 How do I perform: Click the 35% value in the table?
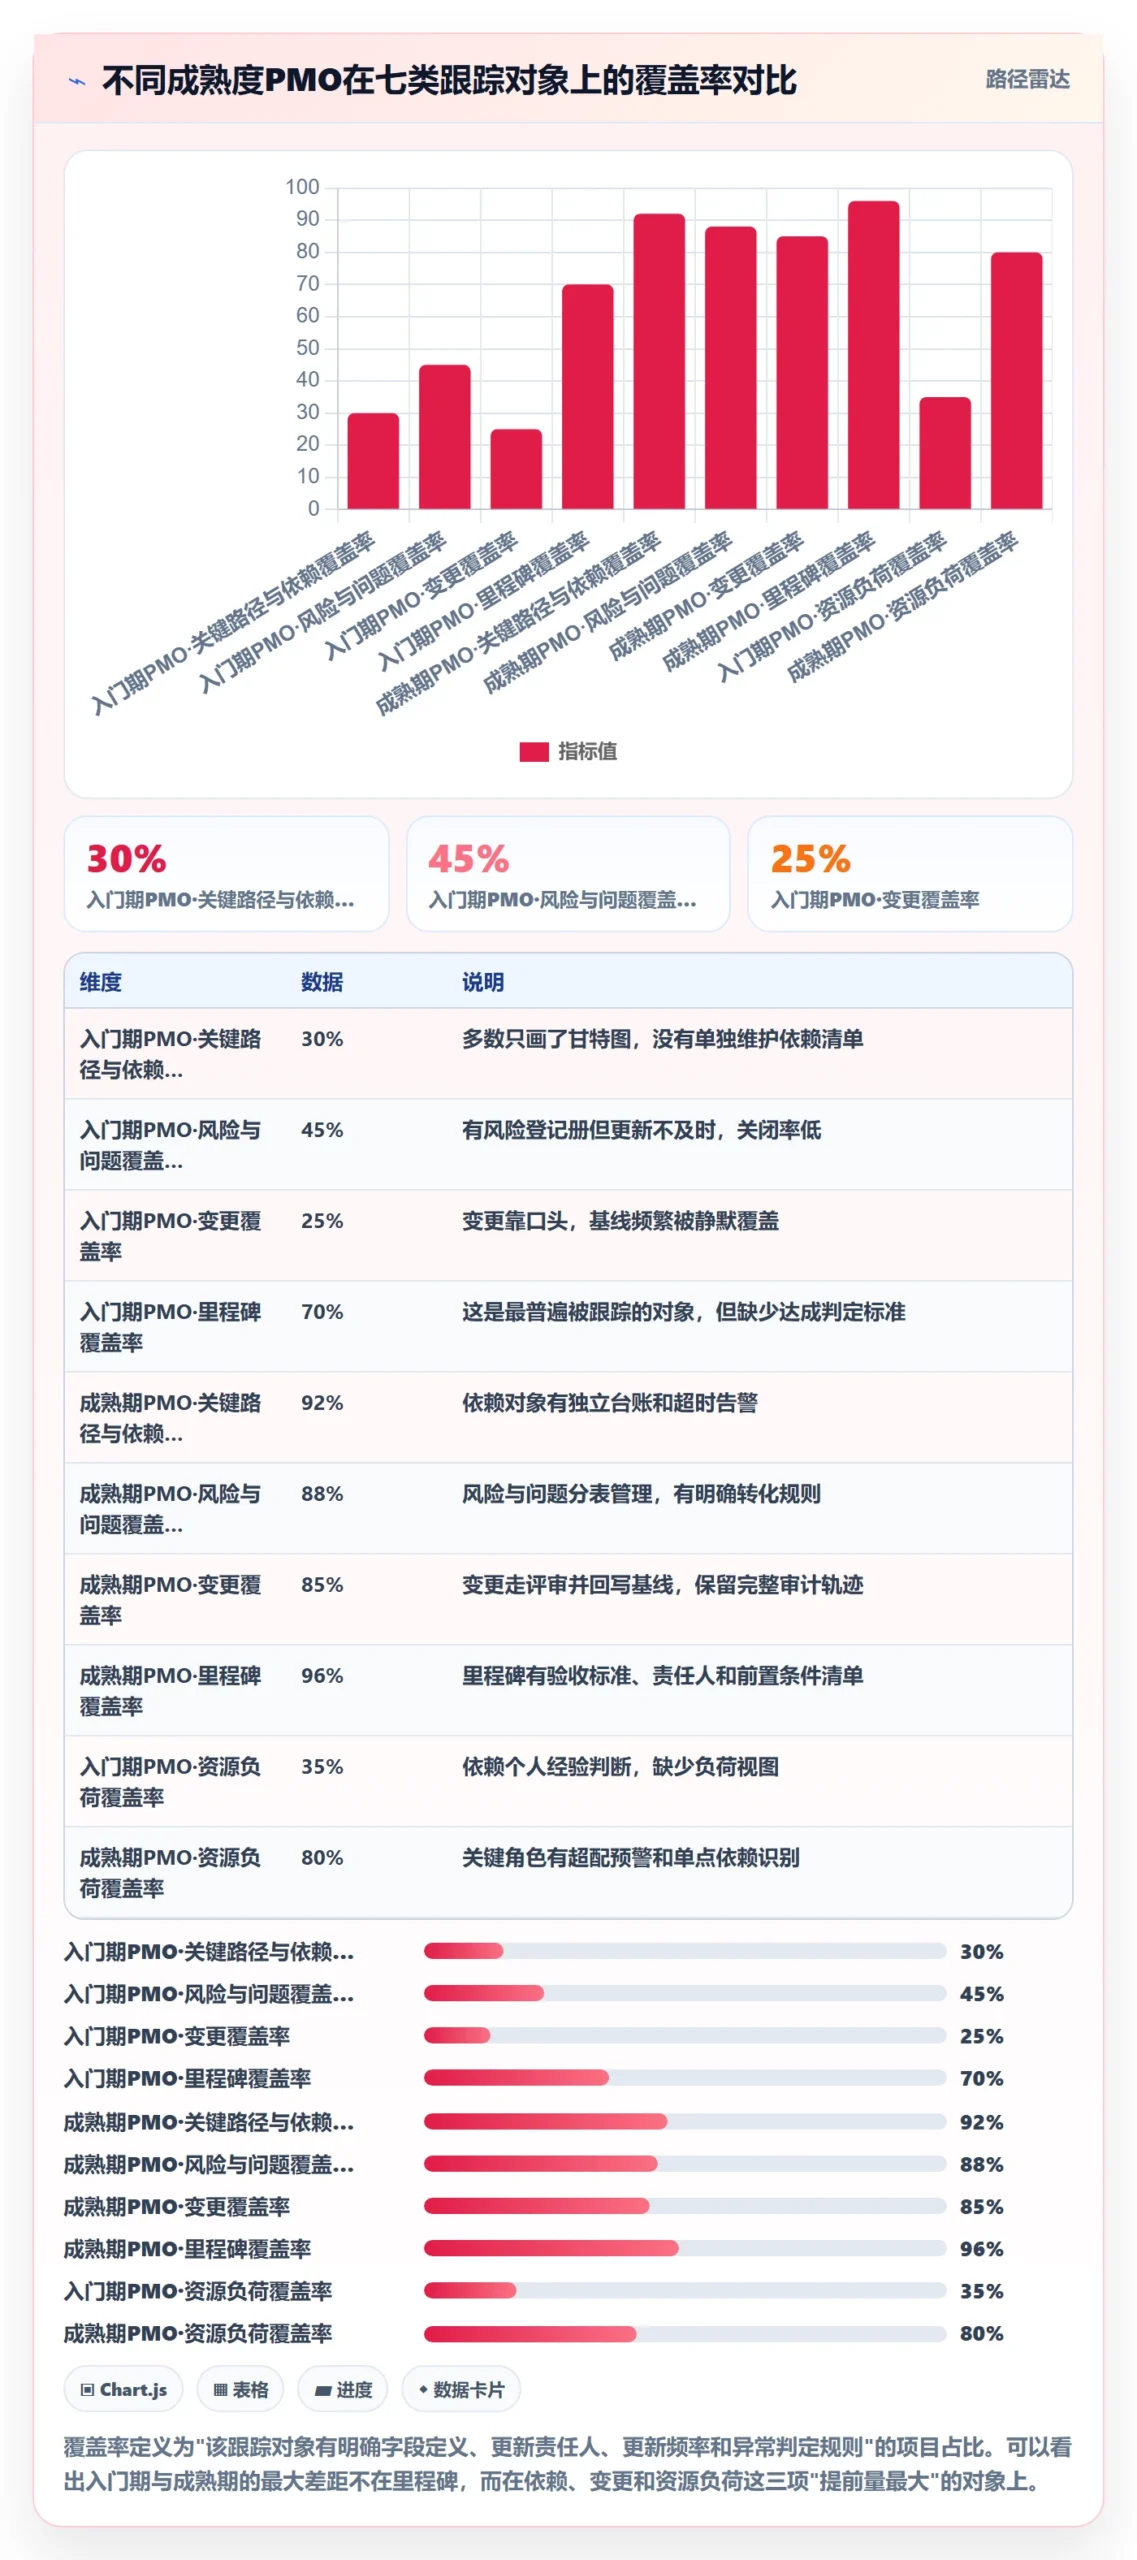point(322,1767)
